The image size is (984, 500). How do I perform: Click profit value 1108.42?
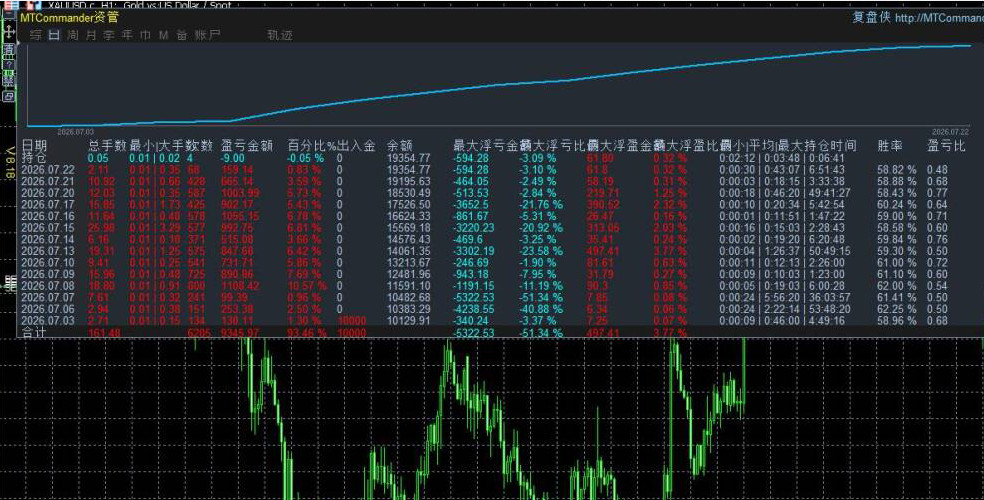coord(240,285)
